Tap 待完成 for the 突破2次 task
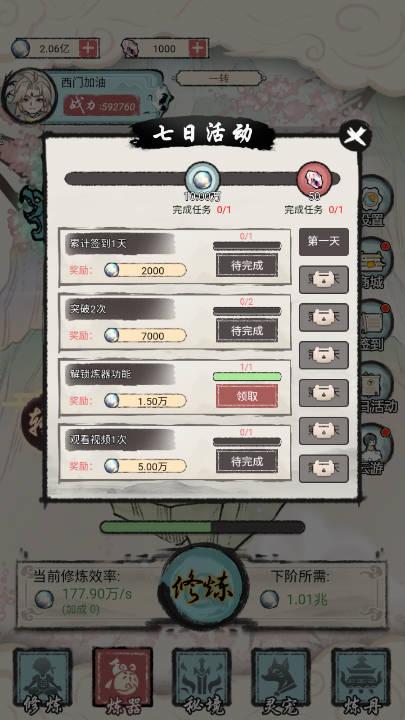The width and height of the screenshot is (405, 720). (x=247, y=331)
